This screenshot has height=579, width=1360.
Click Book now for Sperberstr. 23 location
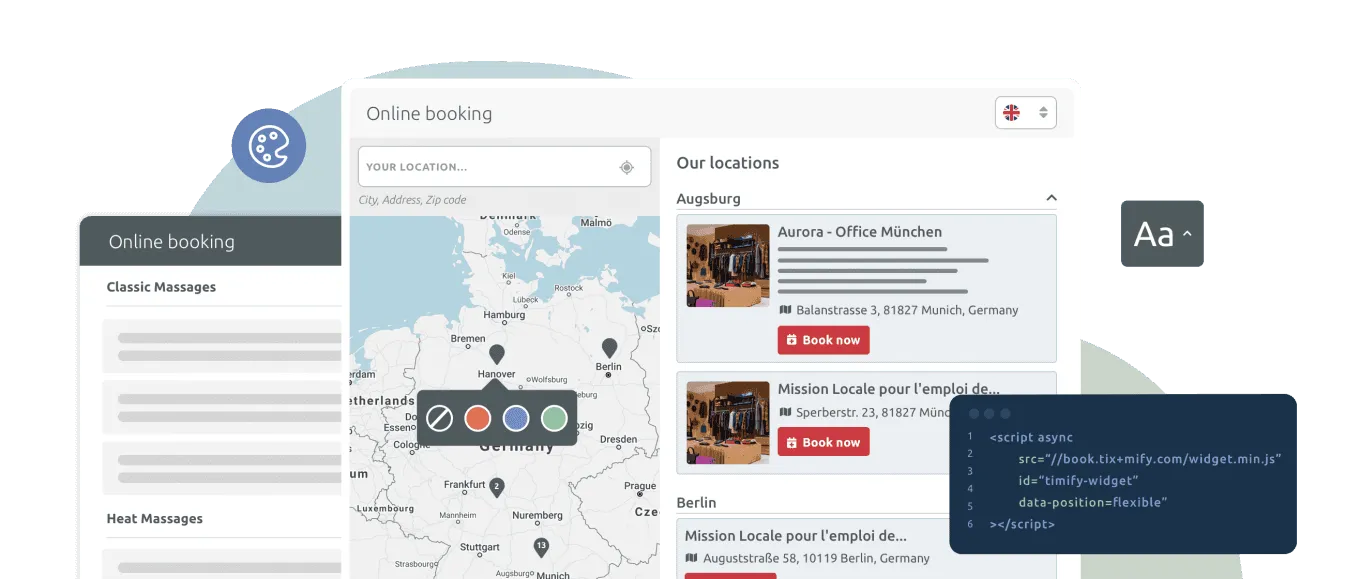click(823, 442)
